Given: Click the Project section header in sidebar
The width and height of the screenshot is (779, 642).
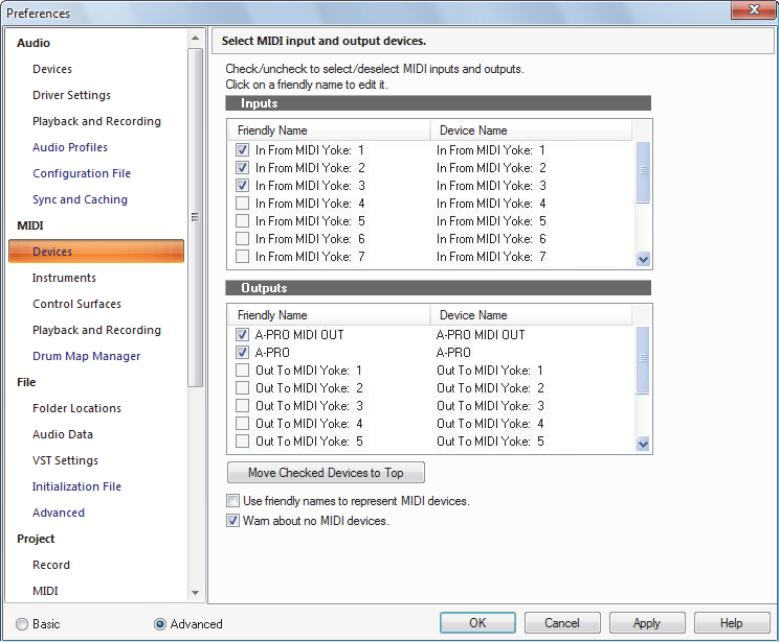Looking at the screenshot, I should coord(36,539).
